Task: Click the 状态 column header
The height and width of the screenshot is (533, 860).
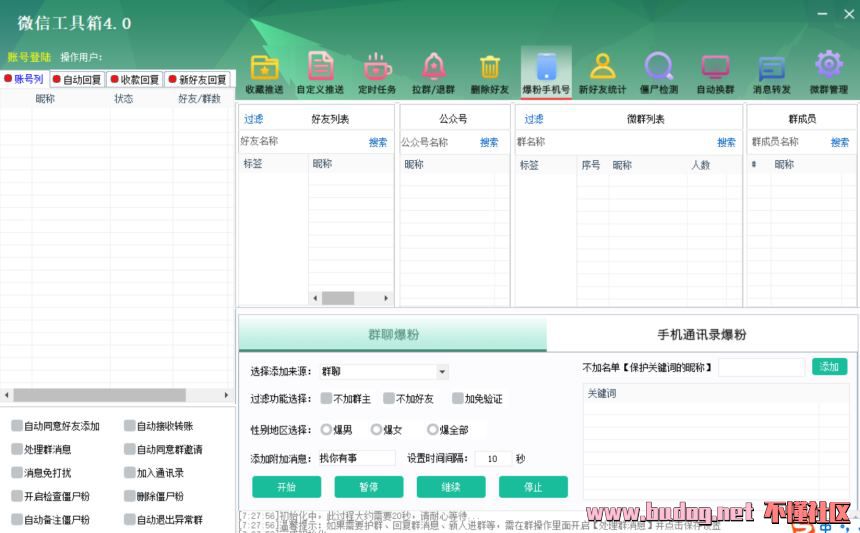Action: pos(123,99)
